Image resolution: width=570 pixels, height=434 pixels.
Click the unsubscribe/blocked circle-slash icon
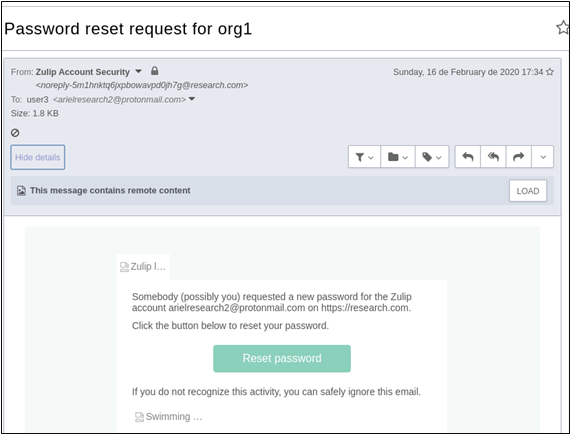[15, 133]
